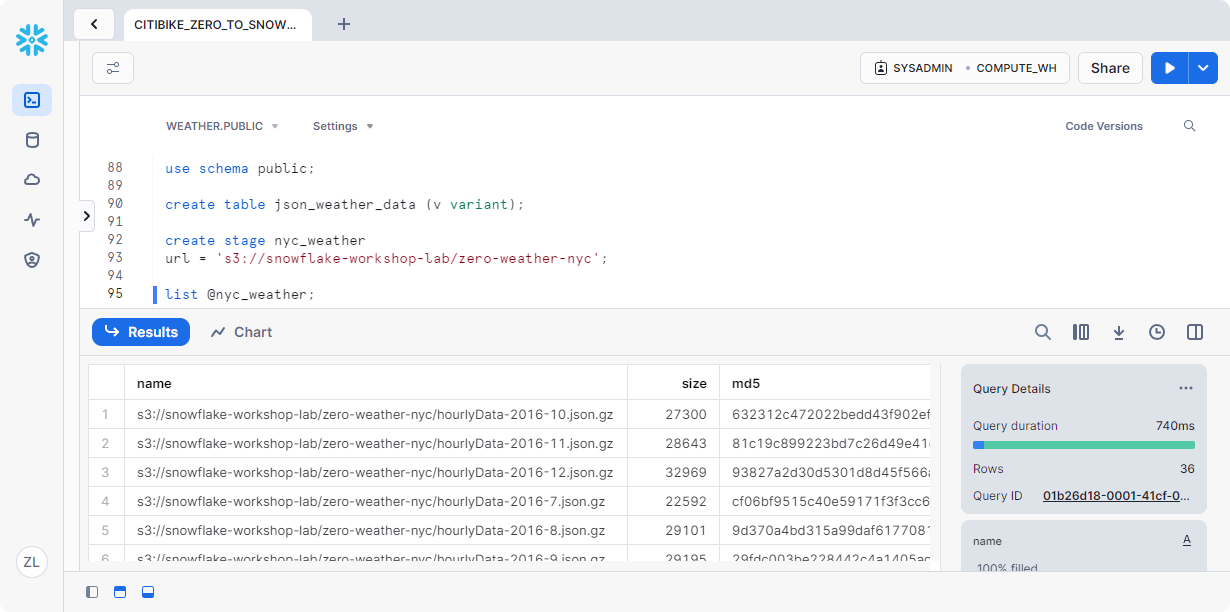The image size is (1230, 612).
Task: Click the query duration progress bar
Action: pyautogui.click(x=1083, y=445)
